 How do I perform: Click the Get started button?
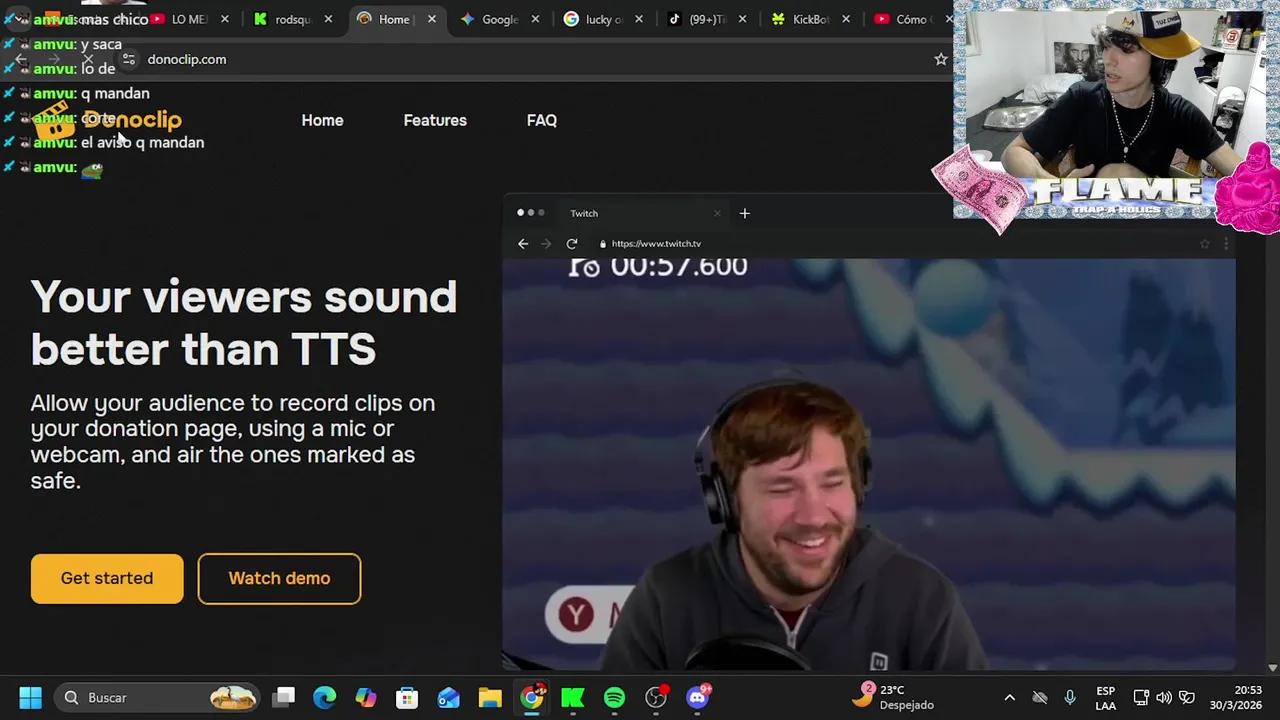coord(107,578)
